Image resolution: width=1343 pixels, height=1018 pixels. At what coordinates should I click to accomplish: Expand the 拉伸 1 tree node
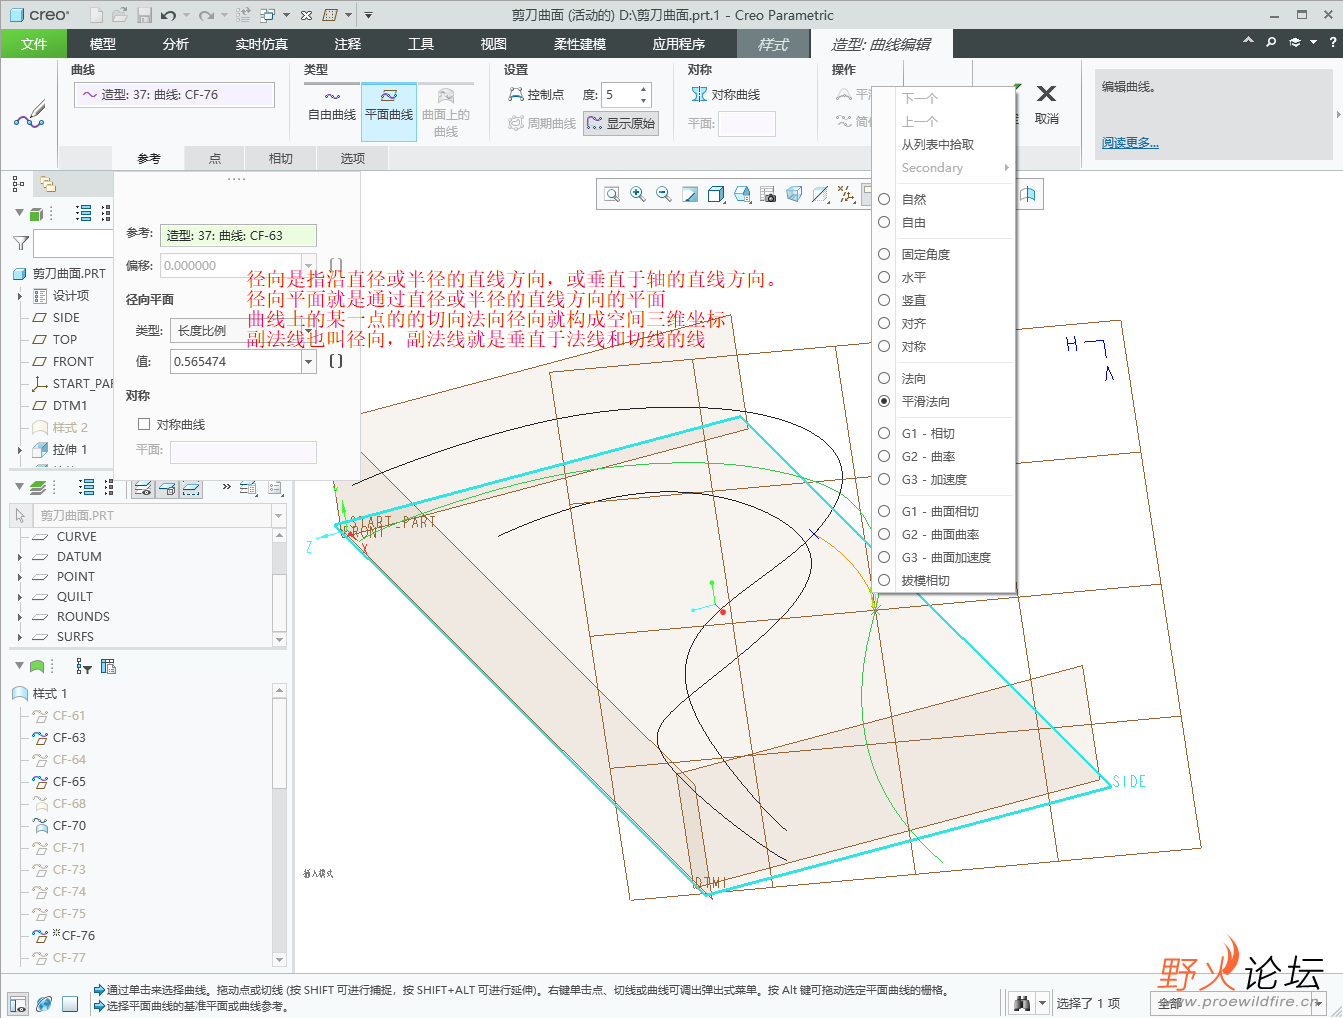(20, 450)
